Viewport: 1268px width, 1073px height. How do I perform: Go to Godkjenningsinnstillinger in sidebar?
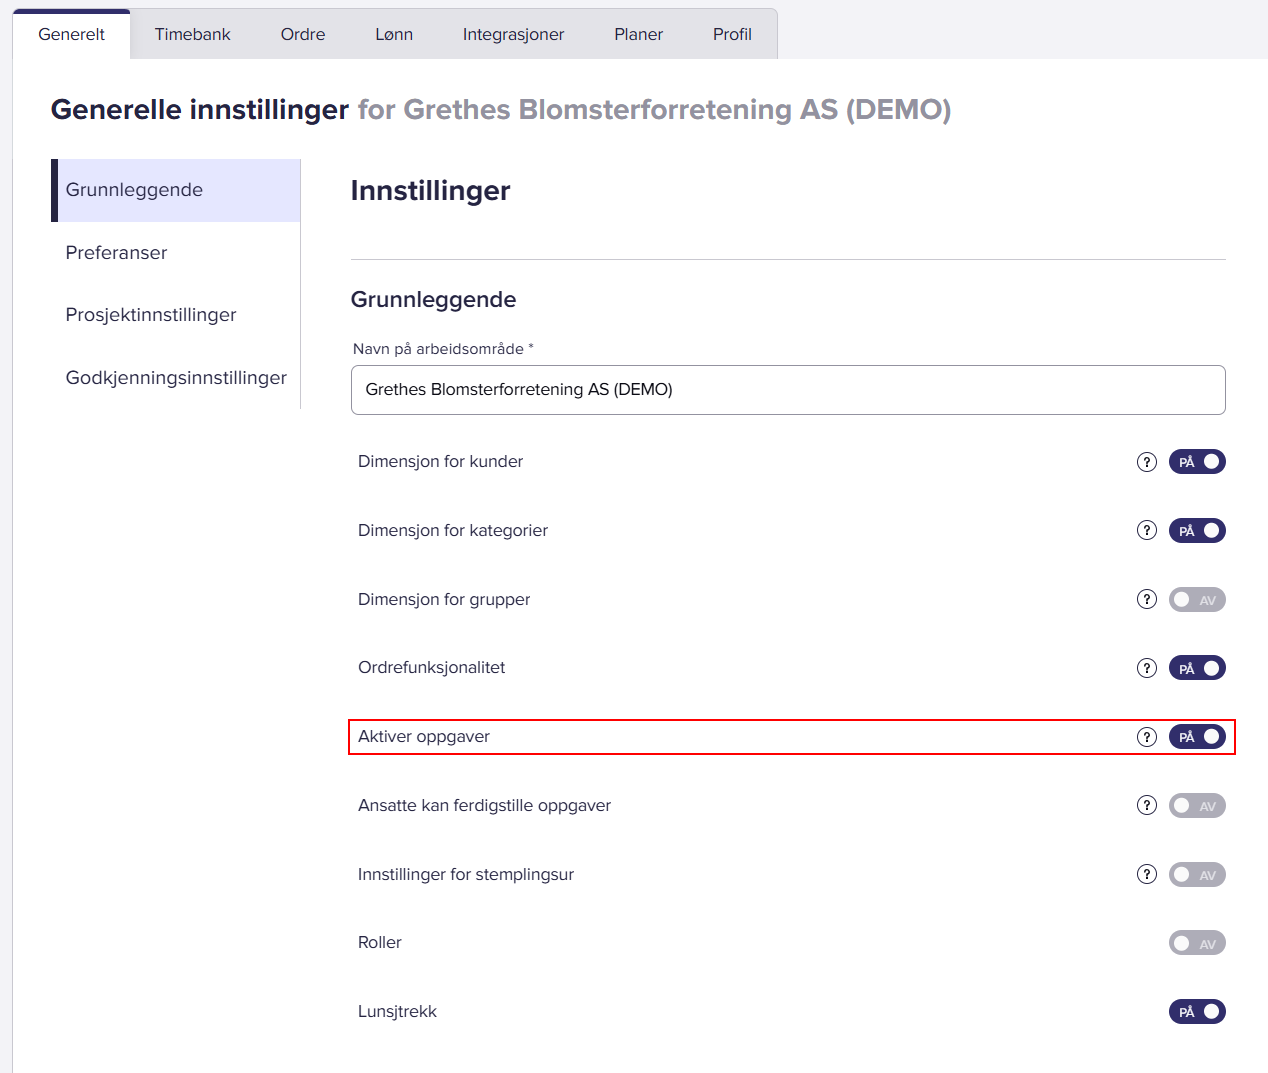point(176,378)
